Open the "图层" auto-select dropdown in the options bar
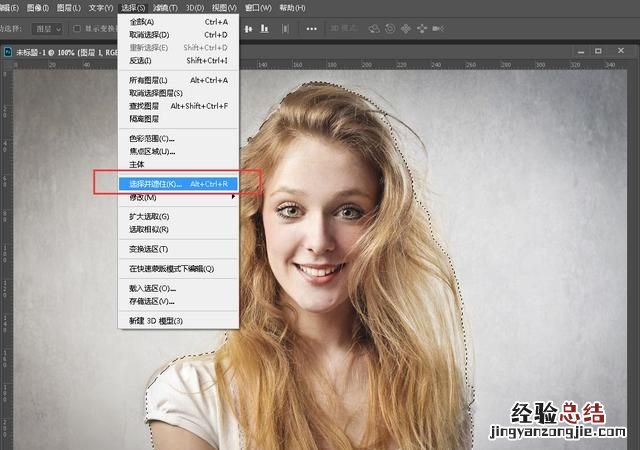This screenshot has height=450, width=640. click(46, 29)
